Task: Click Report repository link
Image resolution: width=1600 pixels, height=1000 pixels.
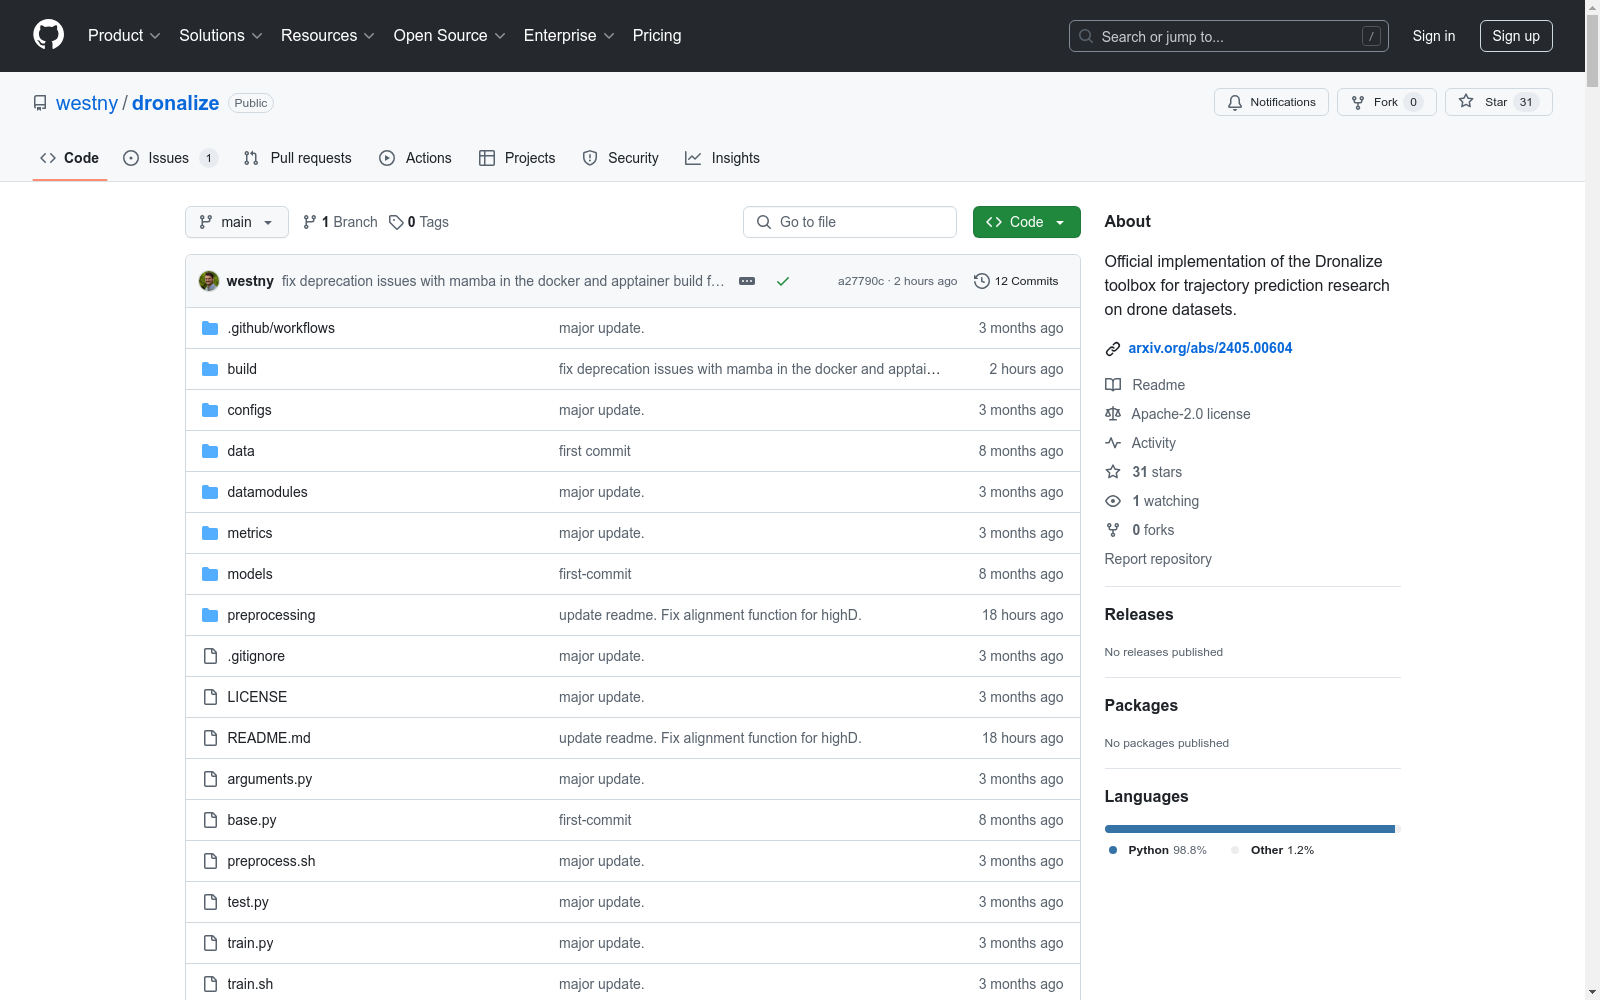Action: 1158,559
